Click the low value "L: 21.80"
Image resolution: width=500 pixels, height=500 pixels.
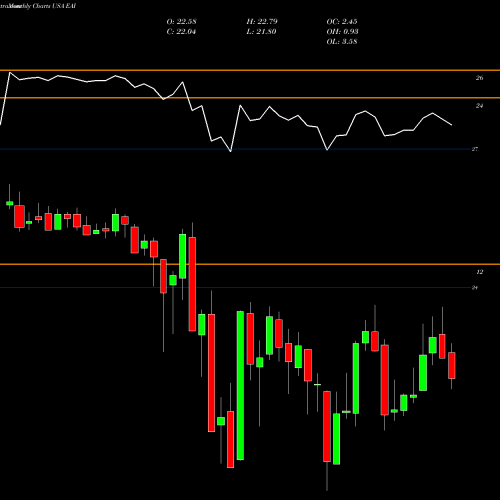pos(261,31)
